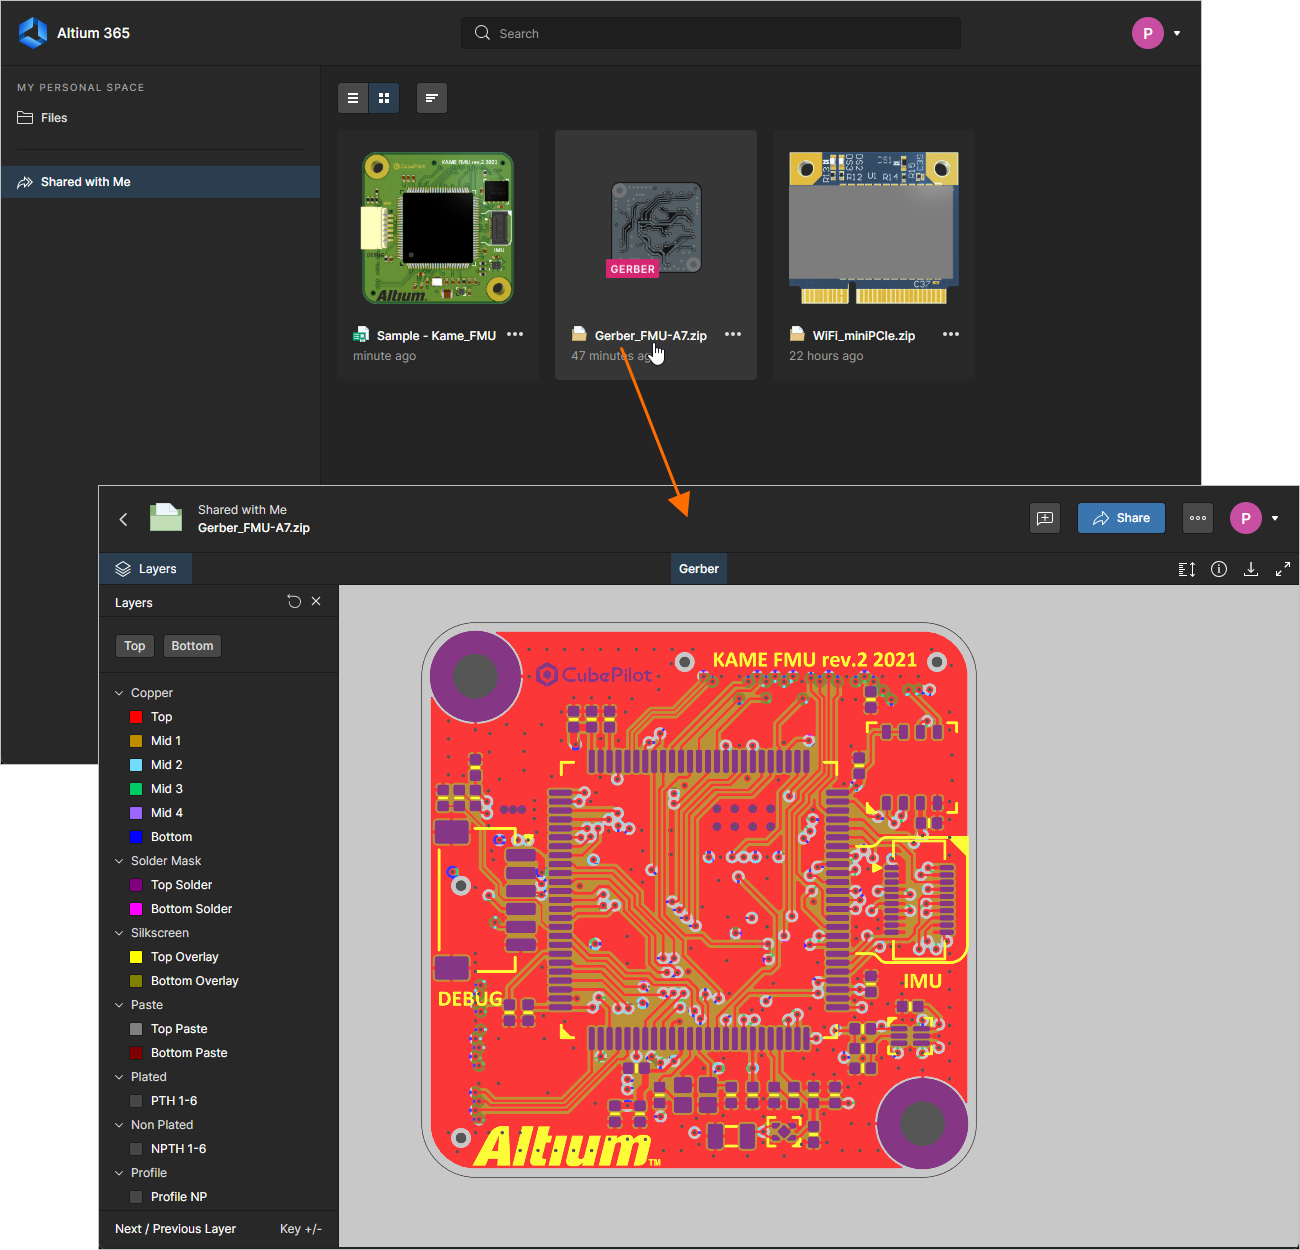
Task: Collapse the Solder Mask group
Action: [119, 860]
